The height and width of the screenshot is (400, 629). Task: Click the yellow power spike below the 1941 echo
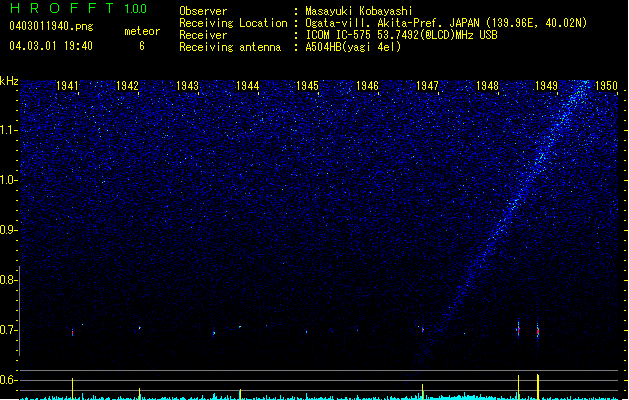(73, 388)
